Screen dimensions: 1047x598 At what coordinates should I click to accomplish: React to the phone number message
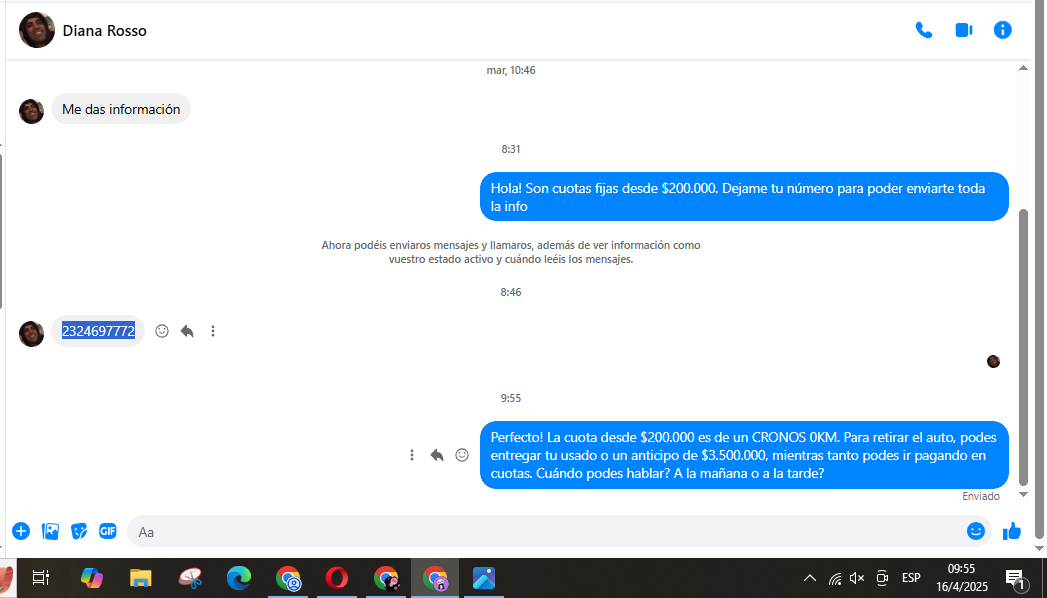(x=162, y=331)
